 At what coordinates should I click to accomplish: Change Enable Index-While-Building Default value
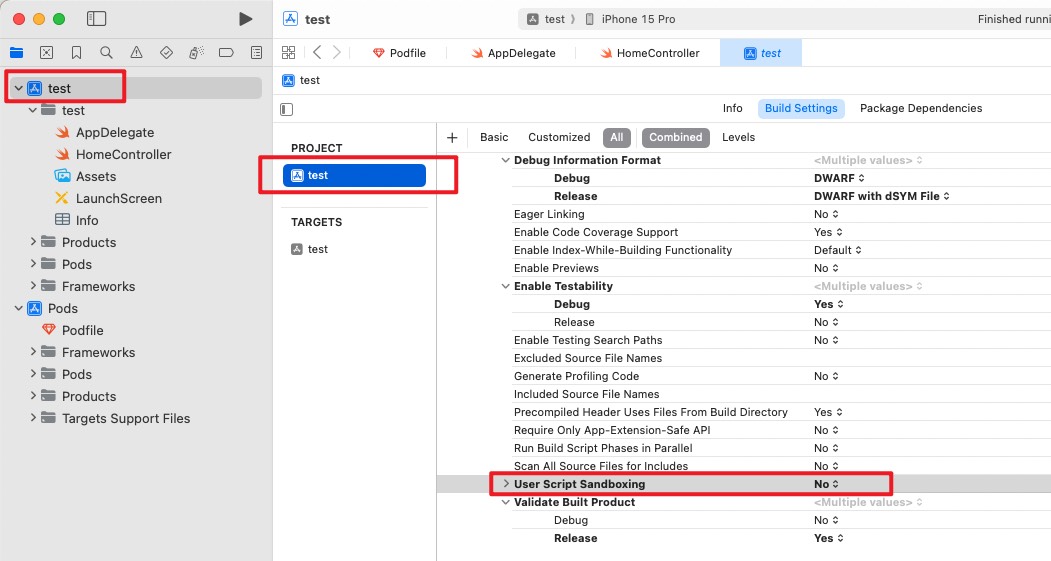838,250
